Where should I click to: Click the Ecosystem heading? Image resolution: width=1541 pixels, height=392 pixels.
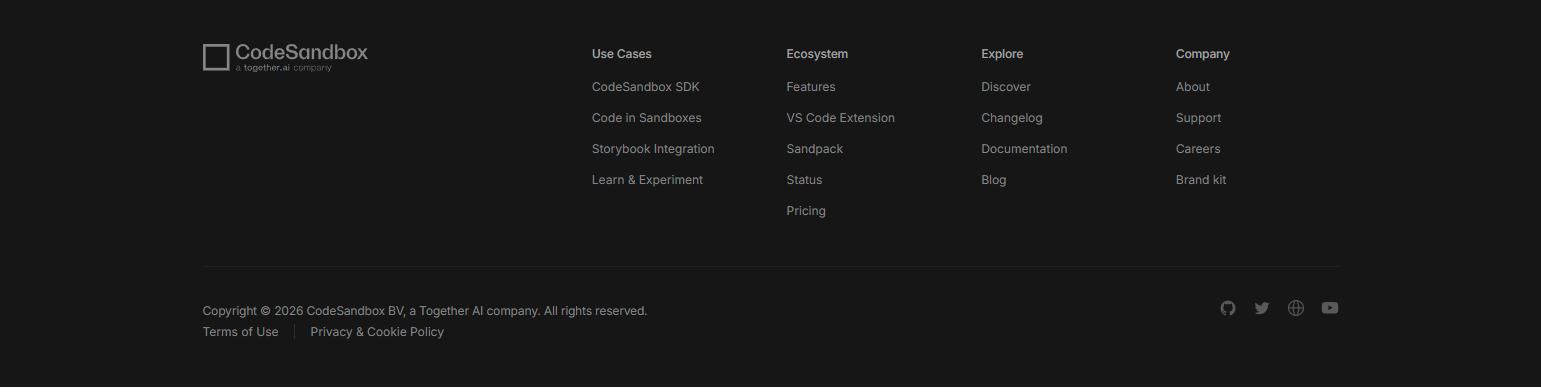point(817,54)
